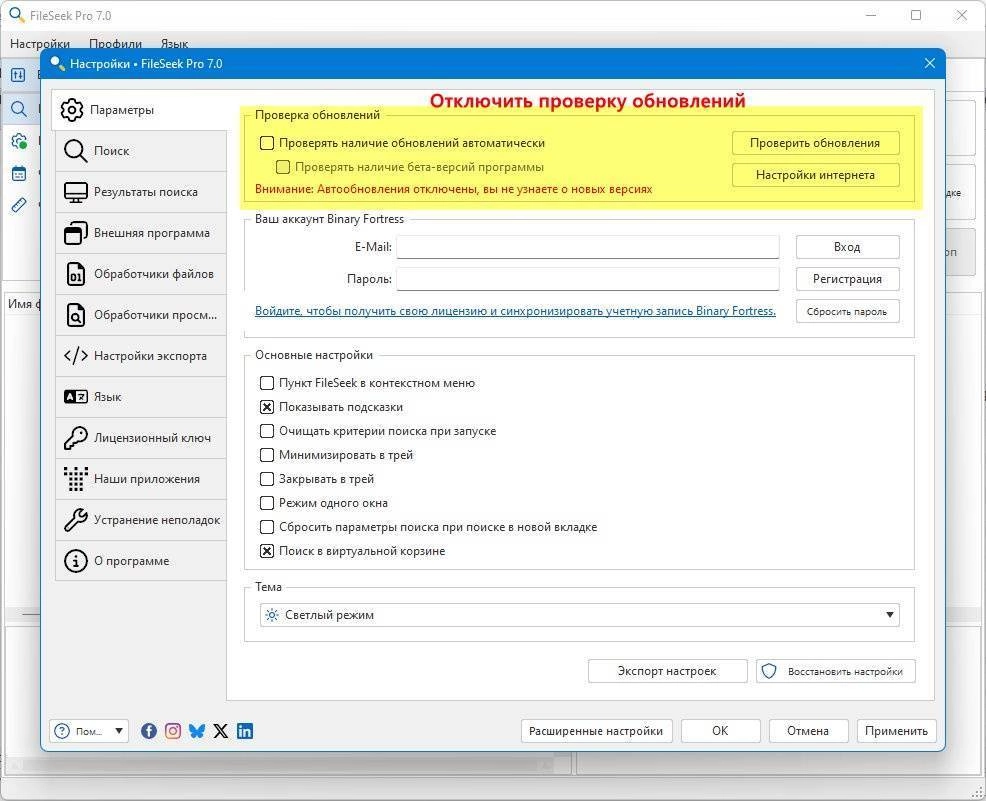This screenshot has width=986, height=801.
Task: Click the wrench icon beside Устранение неполадок
Action: pos(75,520)
